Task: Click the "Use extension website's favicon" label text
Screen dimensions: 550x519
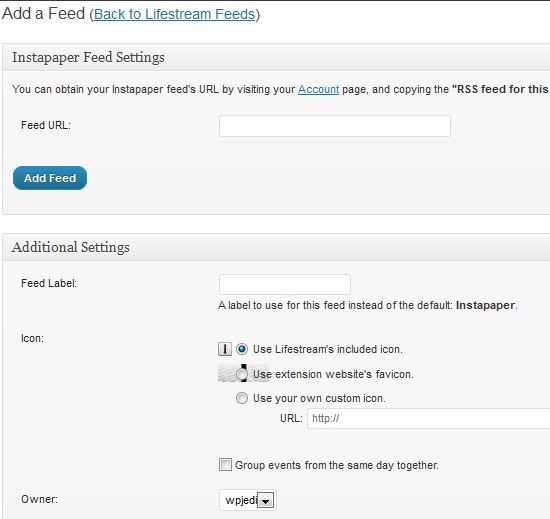Action: [333, 374]
